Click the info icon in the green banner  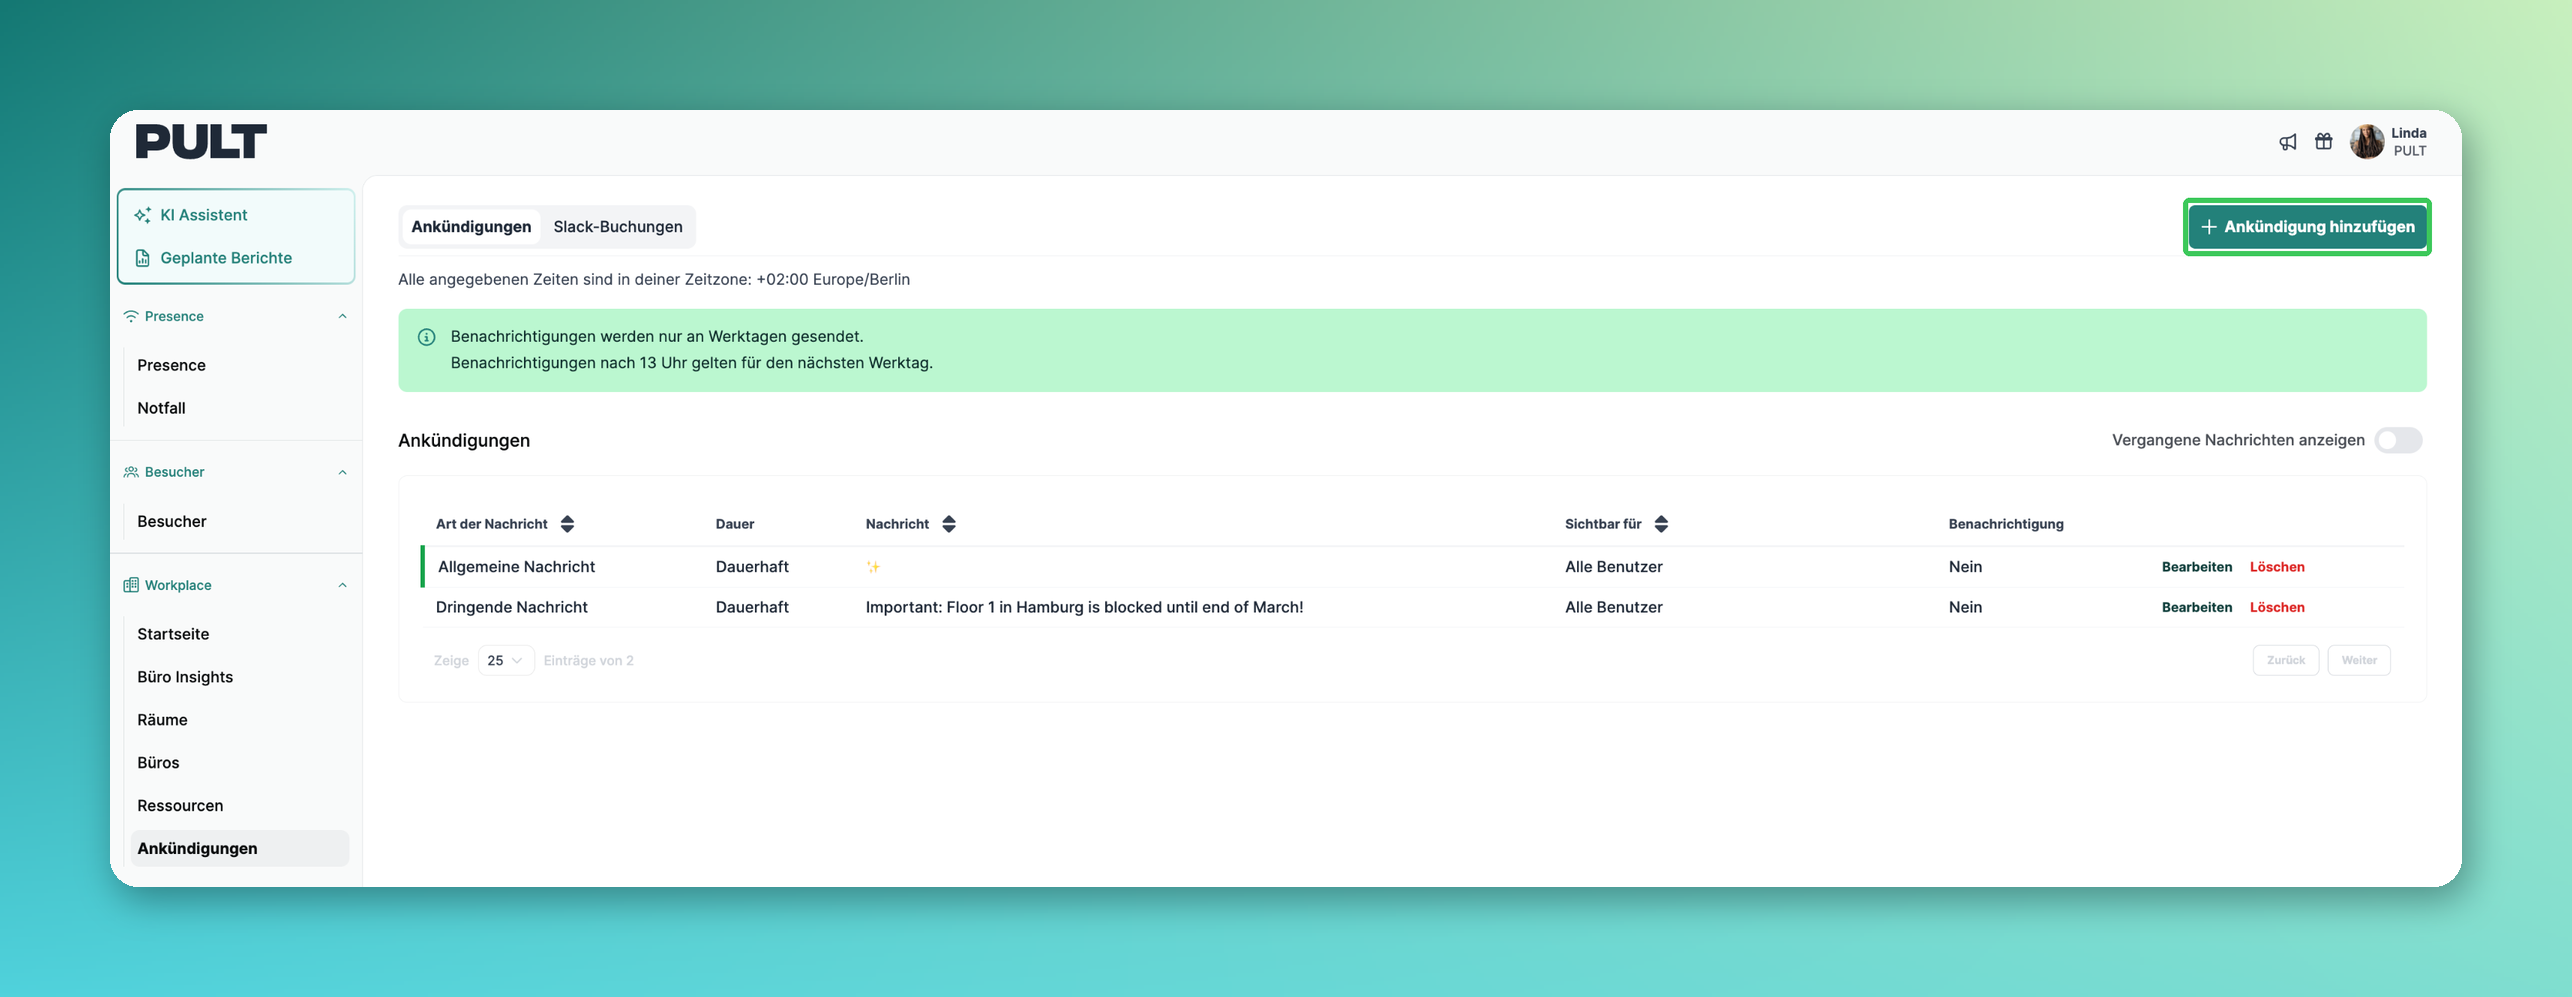[426, 337]
